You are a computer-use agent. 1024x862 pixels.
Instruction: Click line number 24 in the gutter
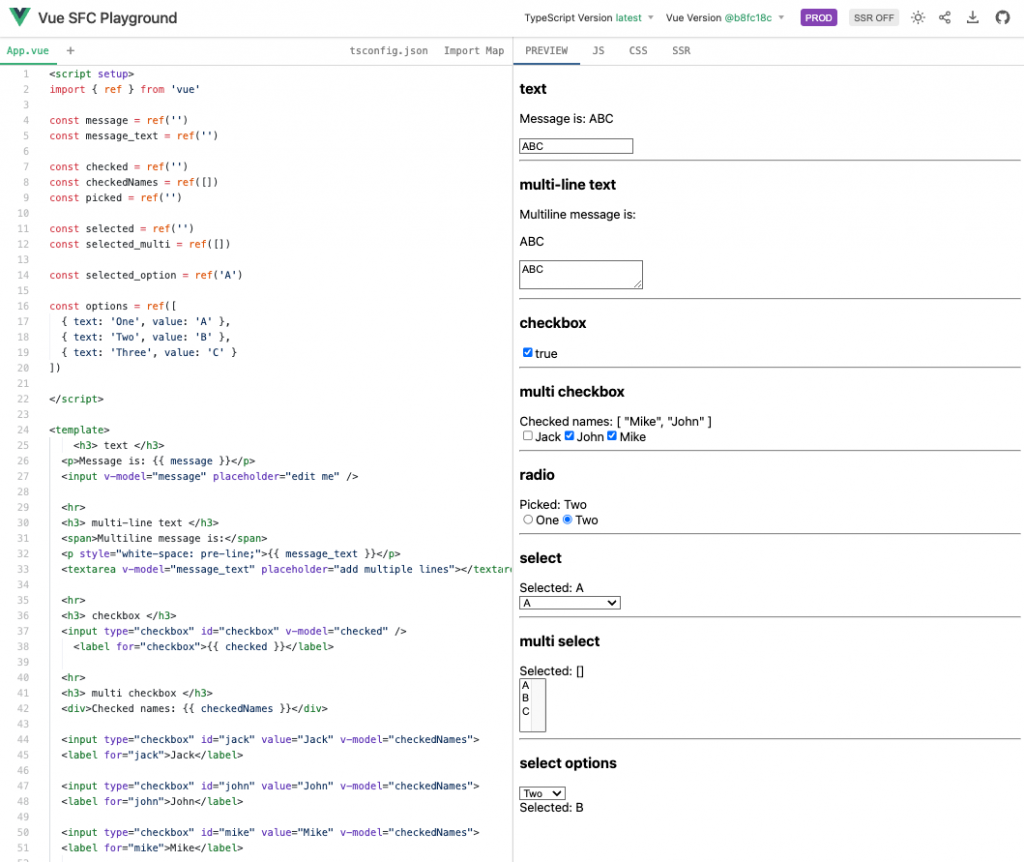23,430
